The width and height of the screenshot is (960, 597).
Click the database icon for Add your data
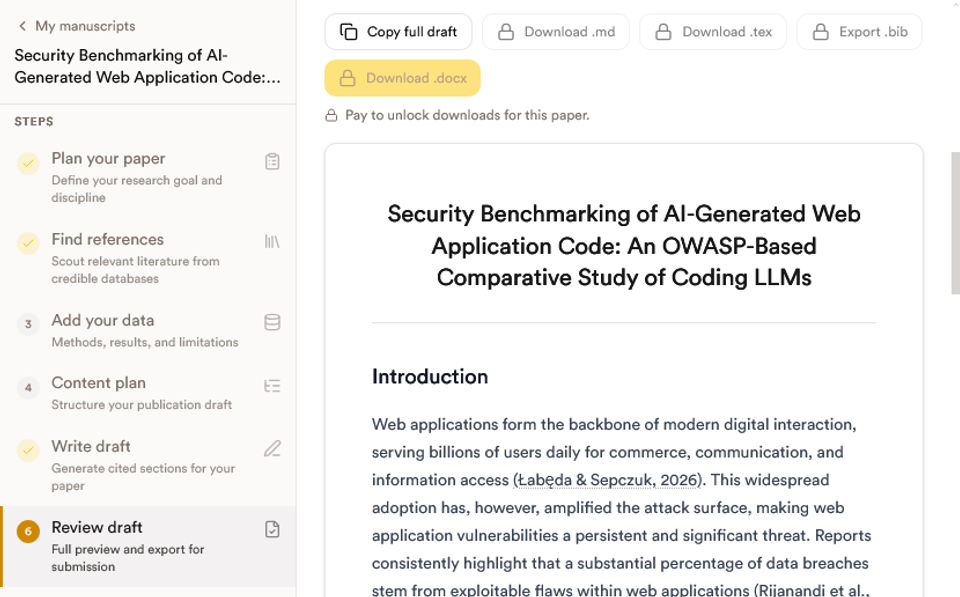[x=272, y=322]
